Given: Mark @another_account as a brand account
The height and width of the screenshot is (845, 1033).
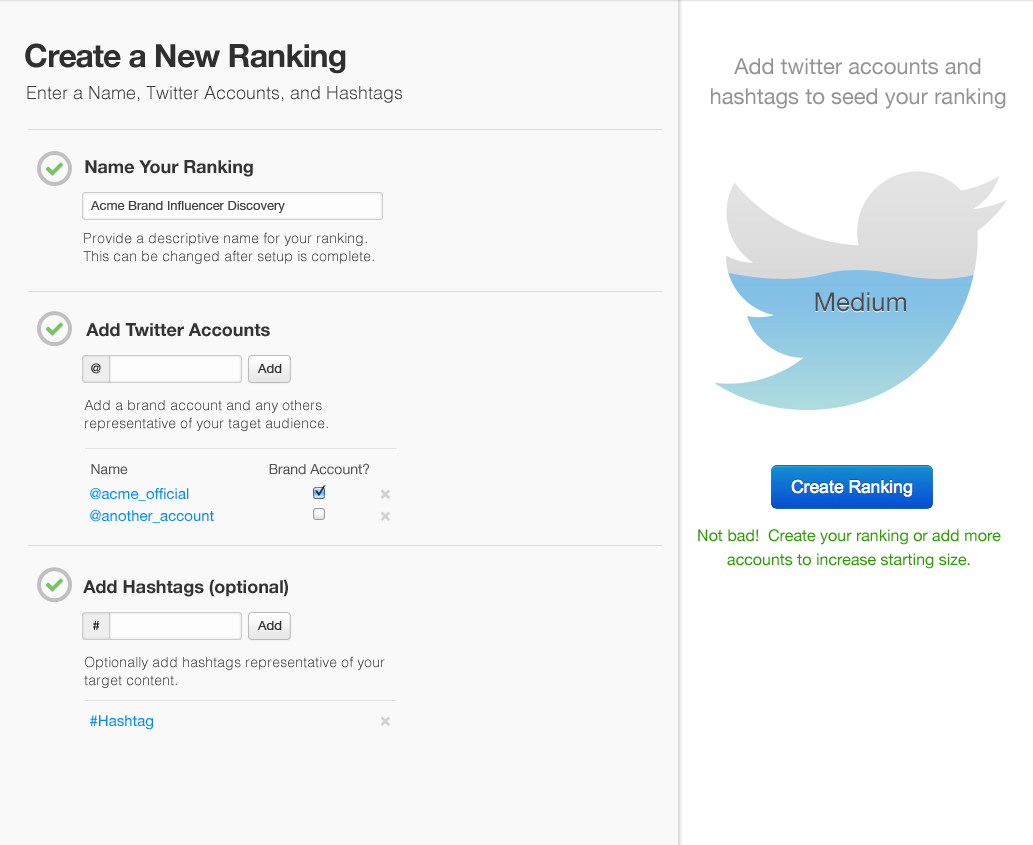Looking at the screenshot, I should [x=319, y=514].
